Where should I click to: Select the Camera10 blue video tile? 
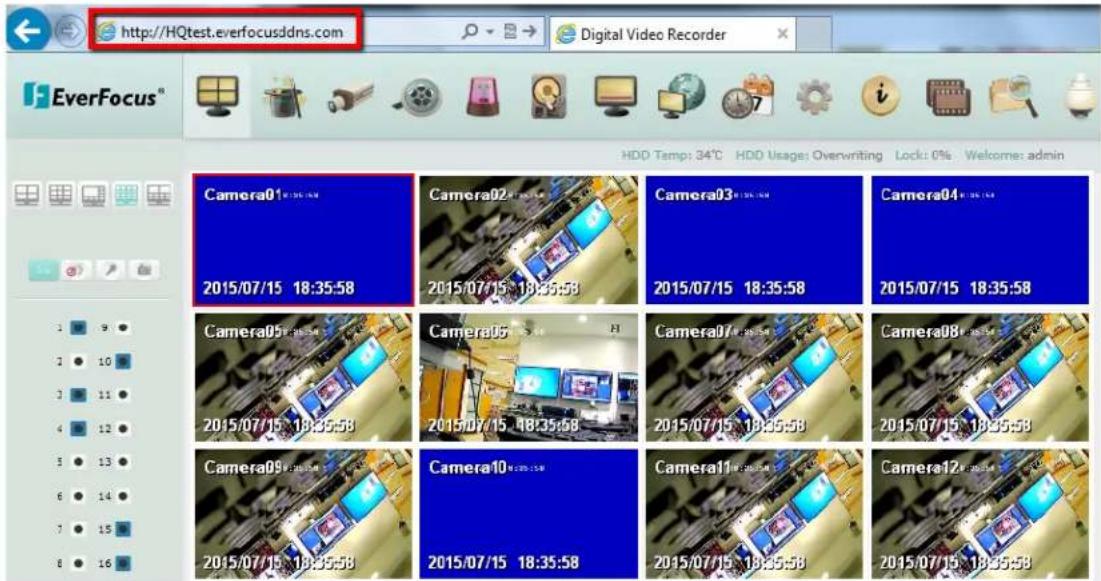[529, 514]
